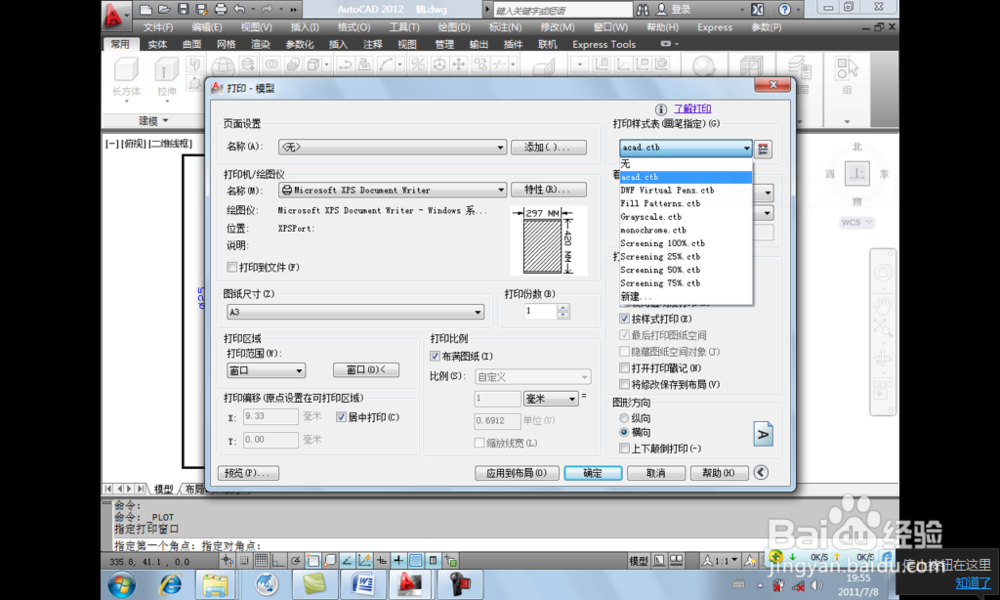The height and width of the screenshot is (600, 1000).
Task: Select monochrome.ctb in plot style list
Action: (x=686, y=230)
